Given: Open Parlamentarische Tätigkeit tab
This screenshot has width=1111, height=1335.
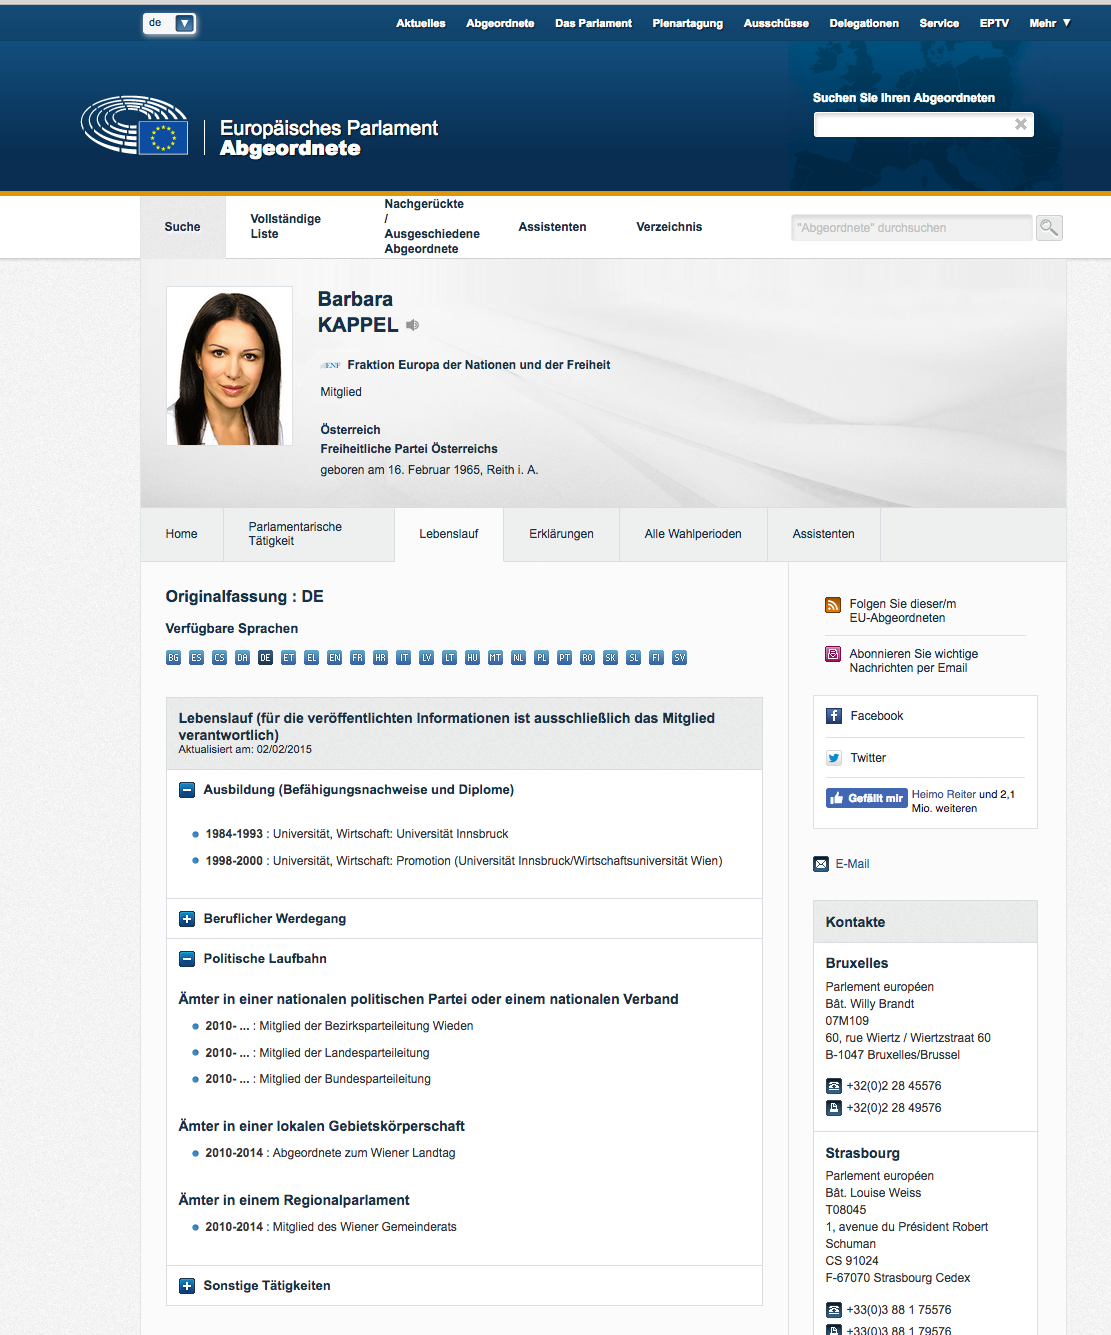Looking at the screenshot, I should 309,534.
